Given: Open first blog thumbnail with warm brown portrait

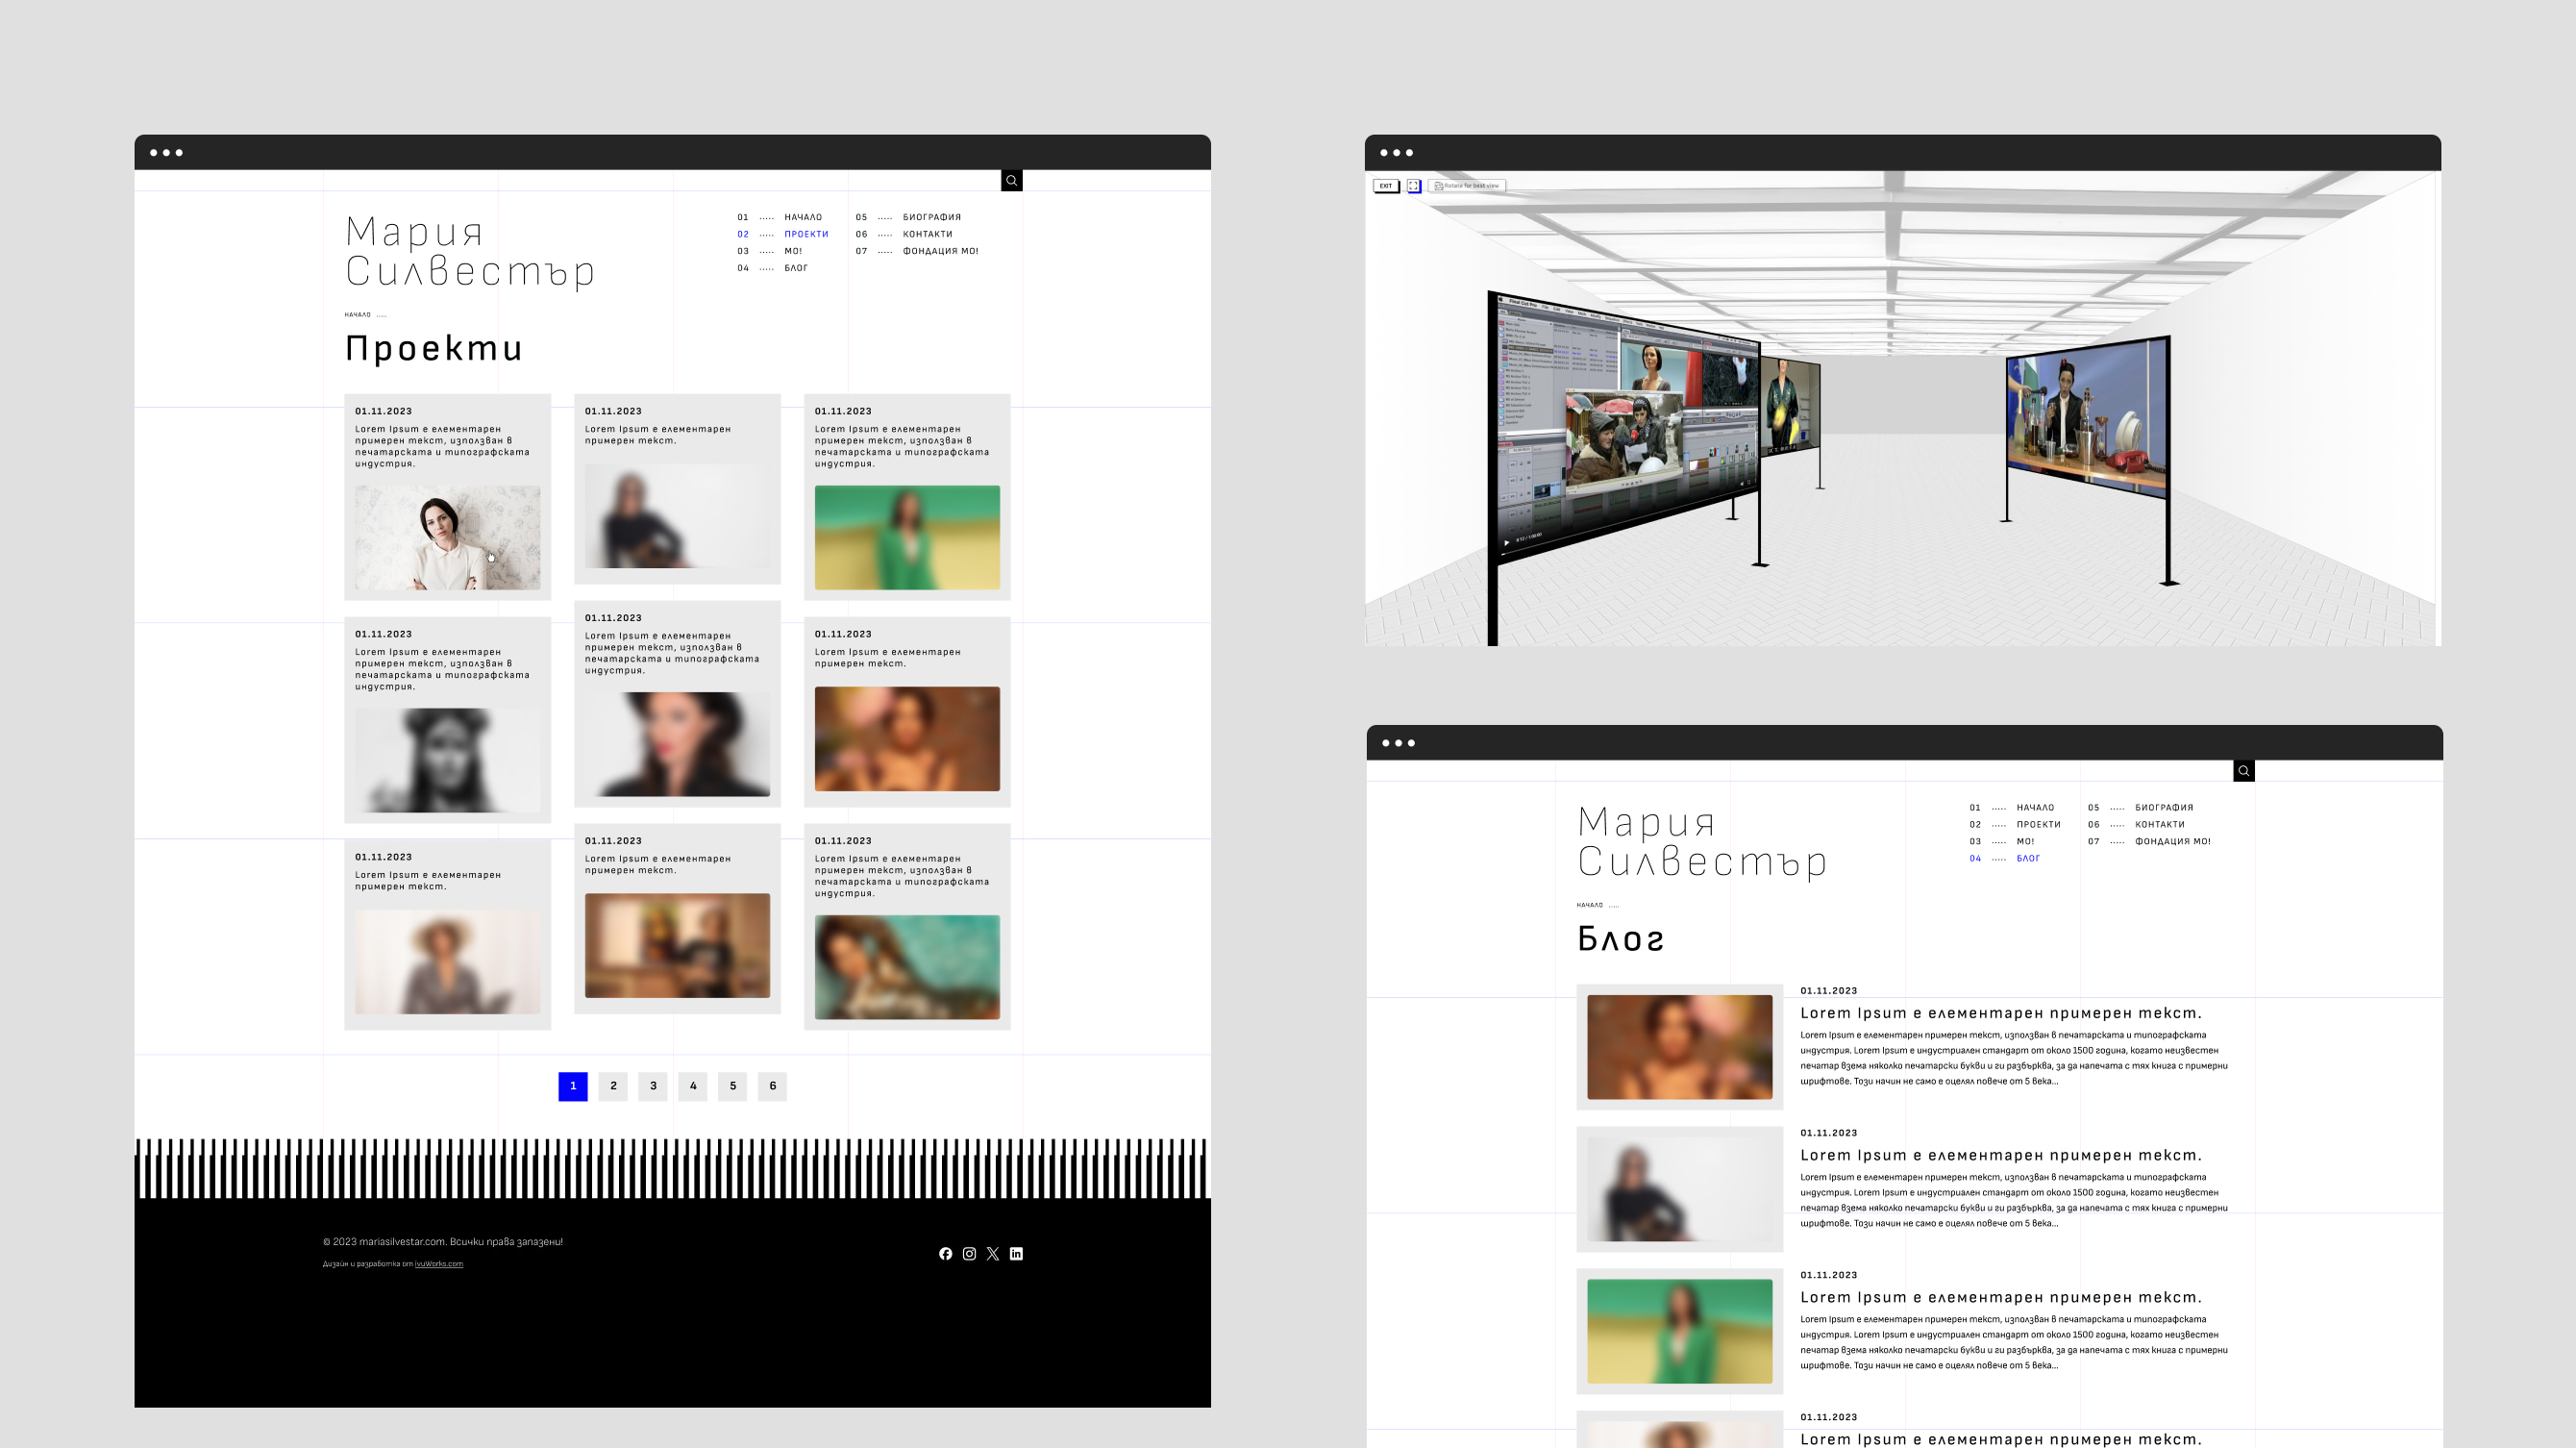Looking at the screenshot, I should click(x=1680, y=1047).
